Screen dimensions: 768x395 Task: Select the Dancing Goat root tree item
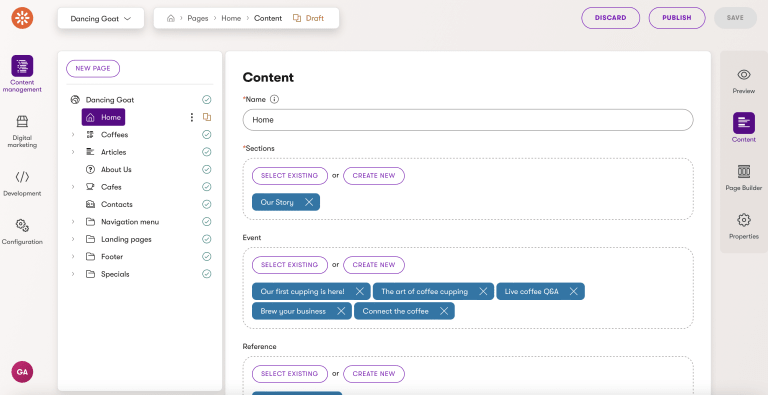pos(110,100)
